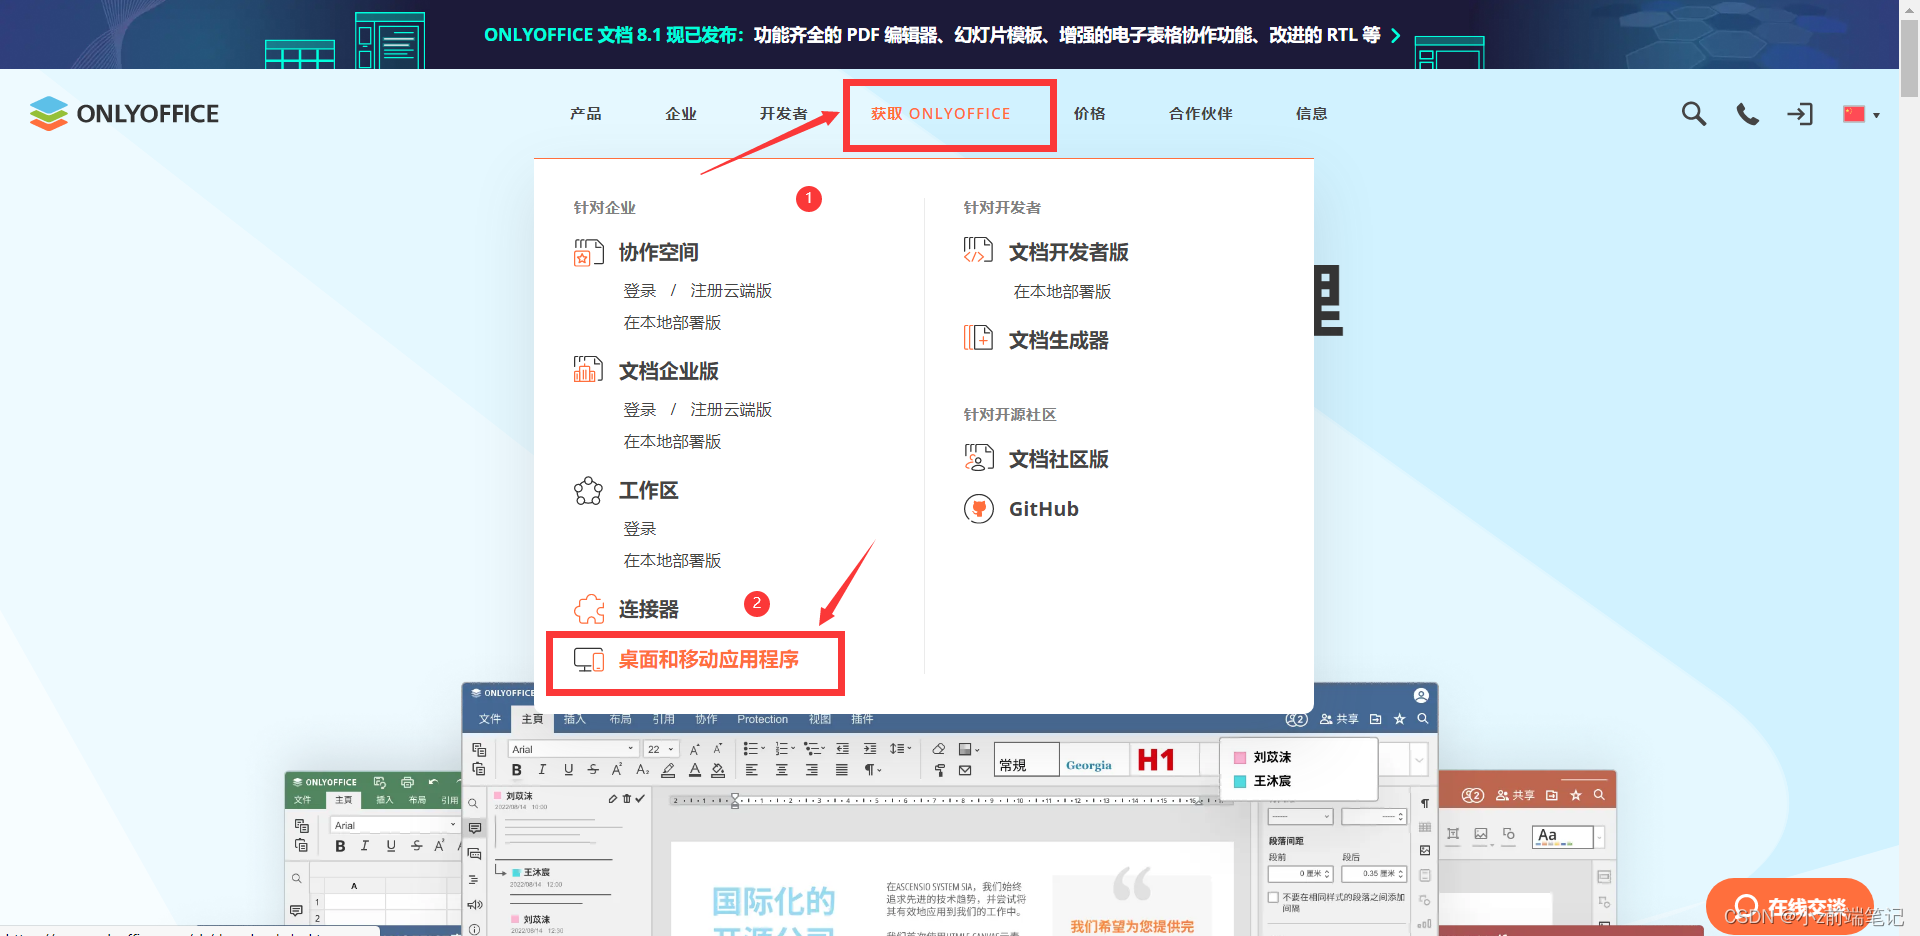This screenshot has width=1920, height=936.
Task: Click the 文档生成器 icon
Action: point(978,339)
